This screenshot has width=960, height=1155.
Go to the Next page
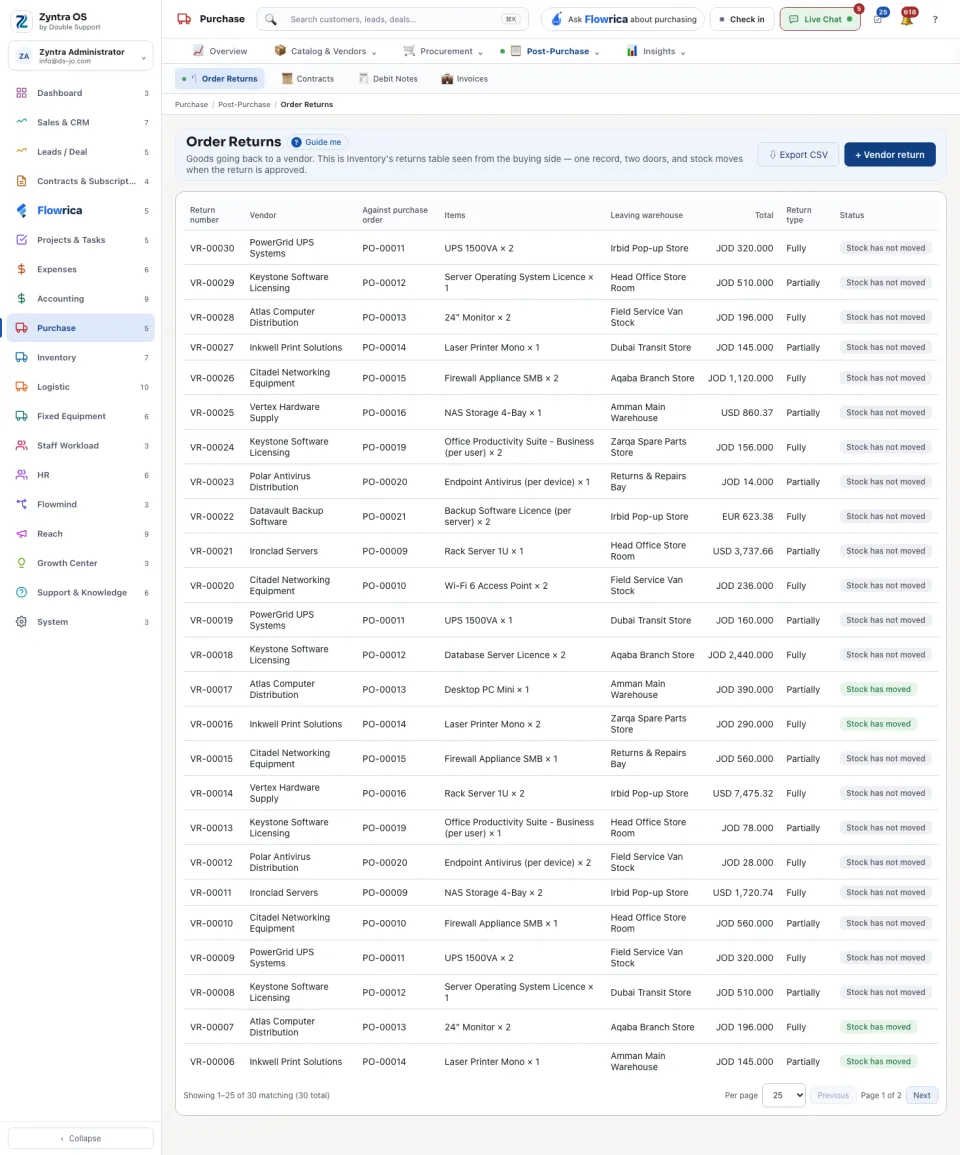tap(922, 1095)
